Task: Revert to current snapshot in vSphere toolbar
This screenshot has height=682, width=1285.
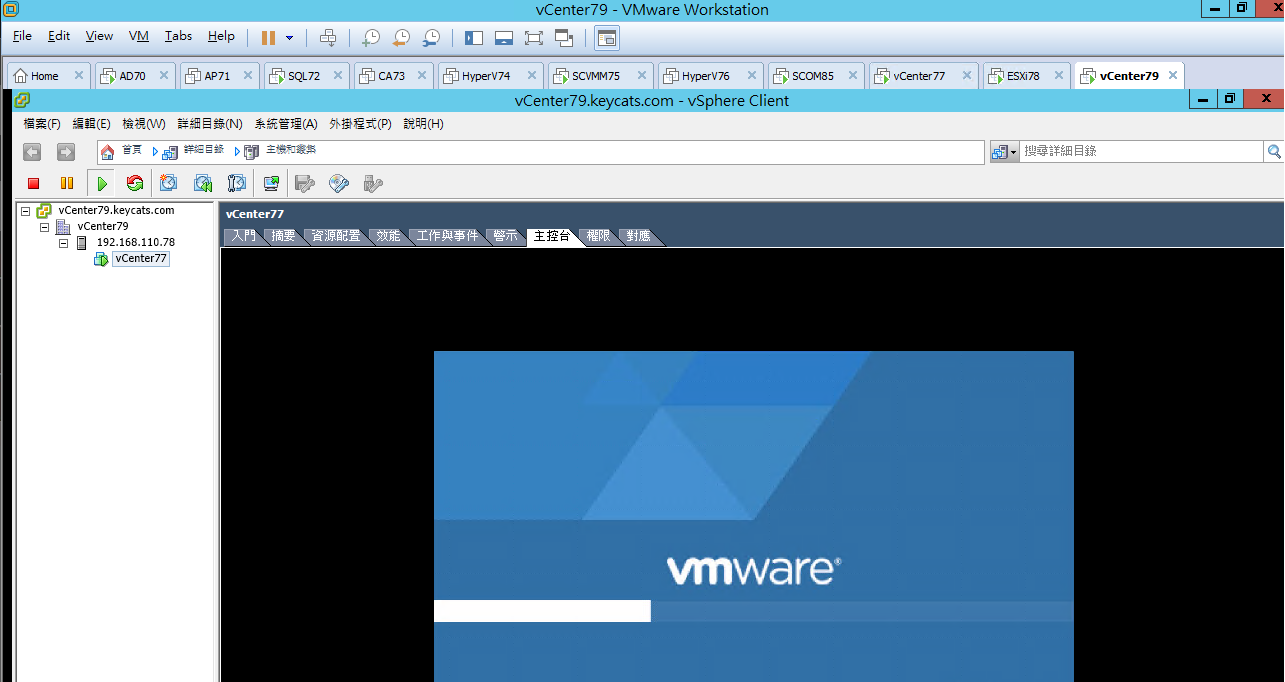Action: [x=203, y=183]
